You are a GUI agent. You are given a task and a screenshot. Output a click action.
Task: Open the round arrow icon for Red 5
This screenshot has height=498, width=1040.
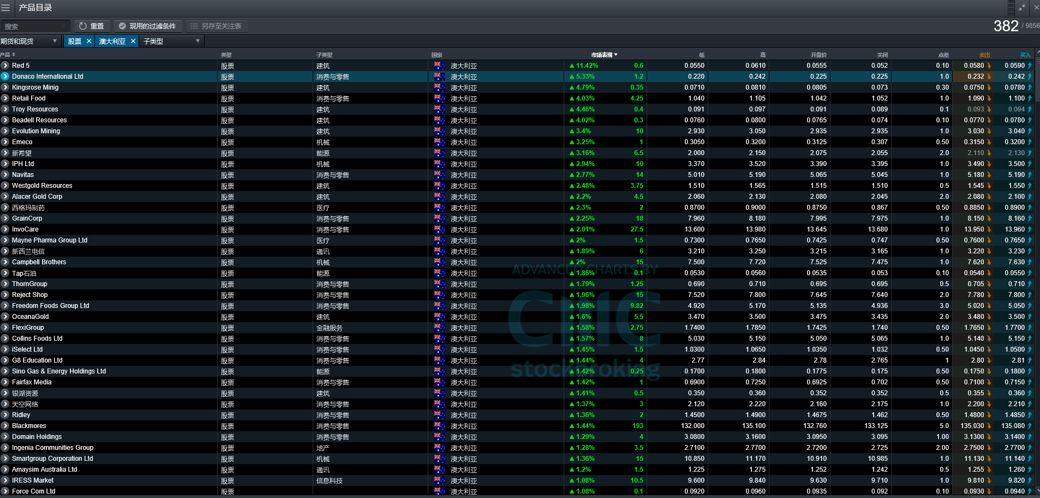pyautogui.click(x=5, y=66)
